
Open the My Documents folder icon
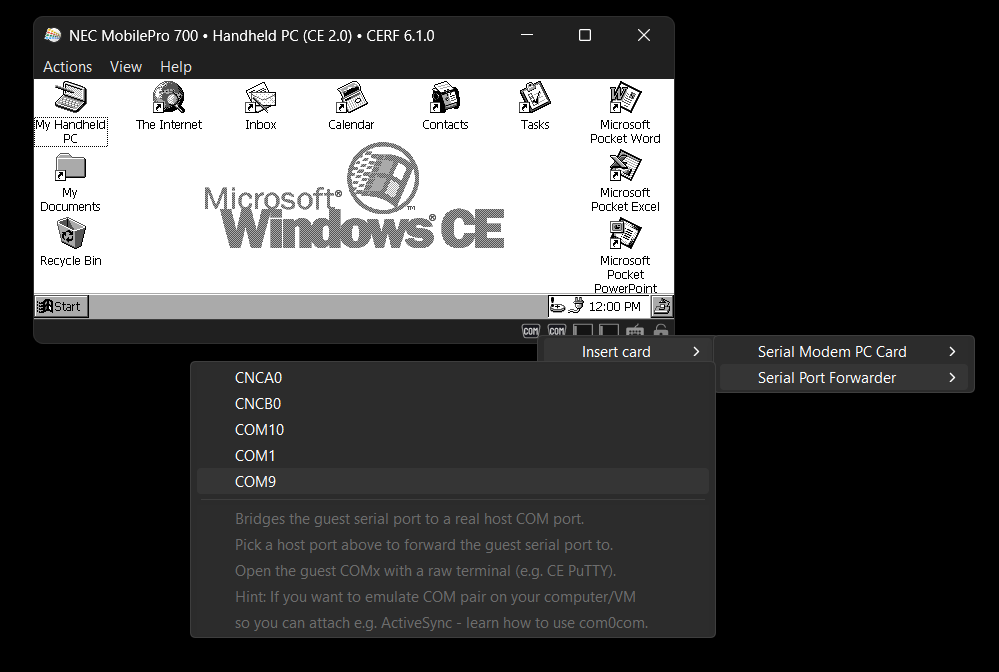70,167
